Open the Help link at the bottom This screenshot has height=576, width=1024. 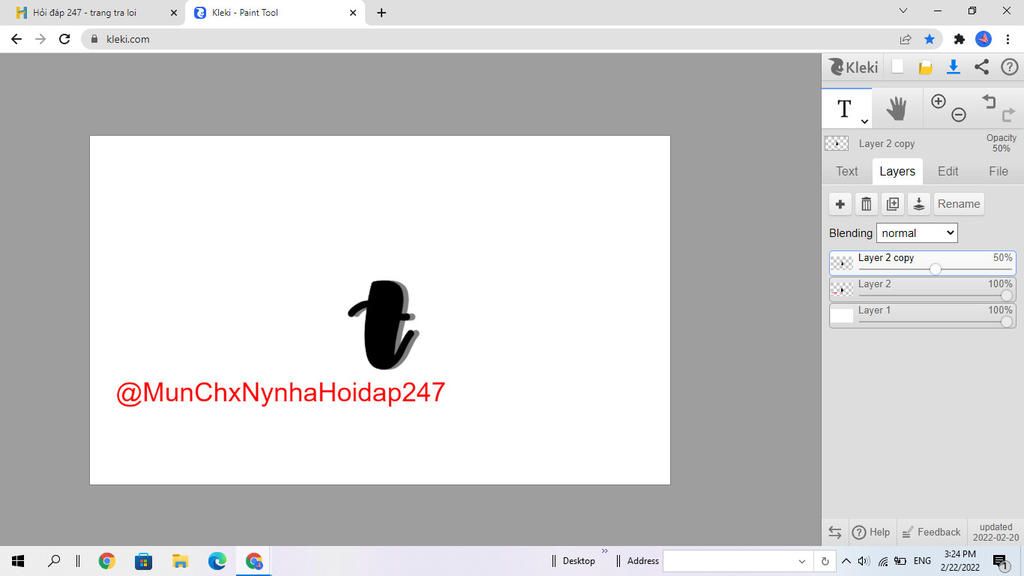[871, 532]
